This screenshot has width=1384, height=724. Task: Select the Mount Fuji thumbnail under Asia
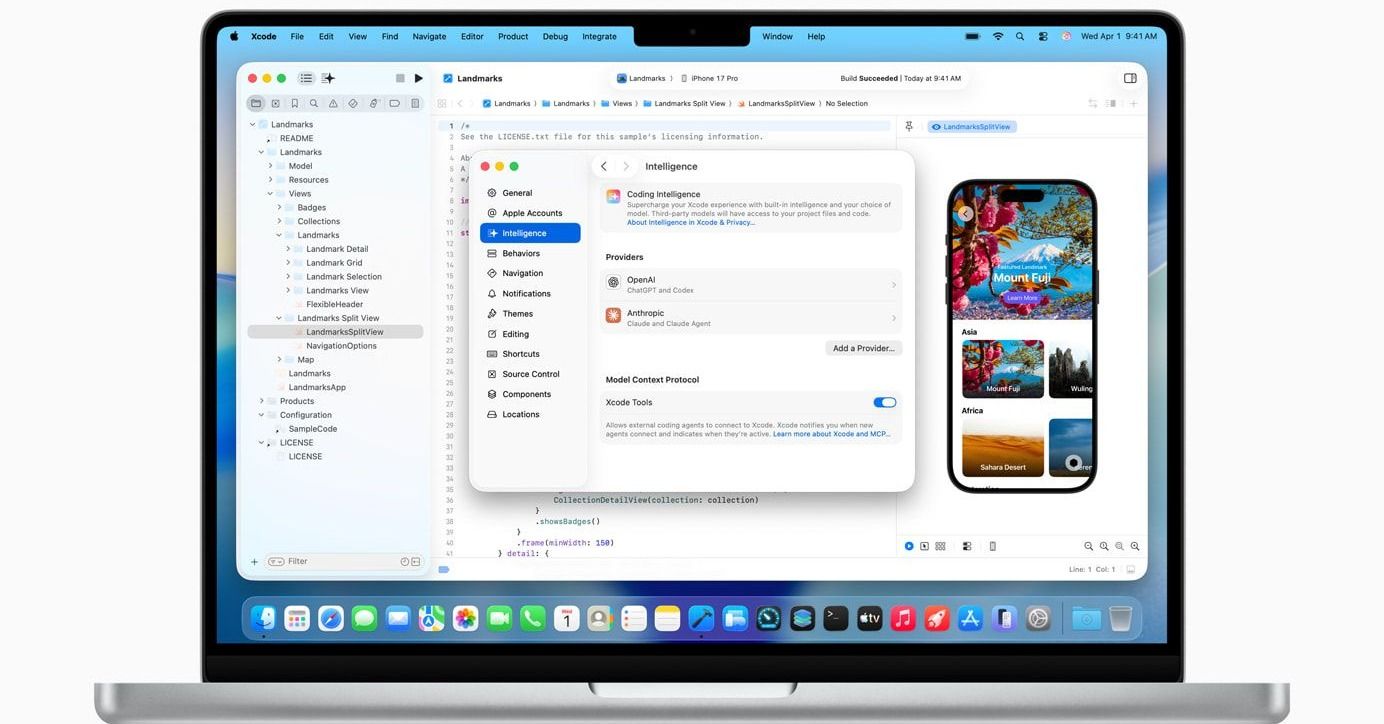point(1003,369)
